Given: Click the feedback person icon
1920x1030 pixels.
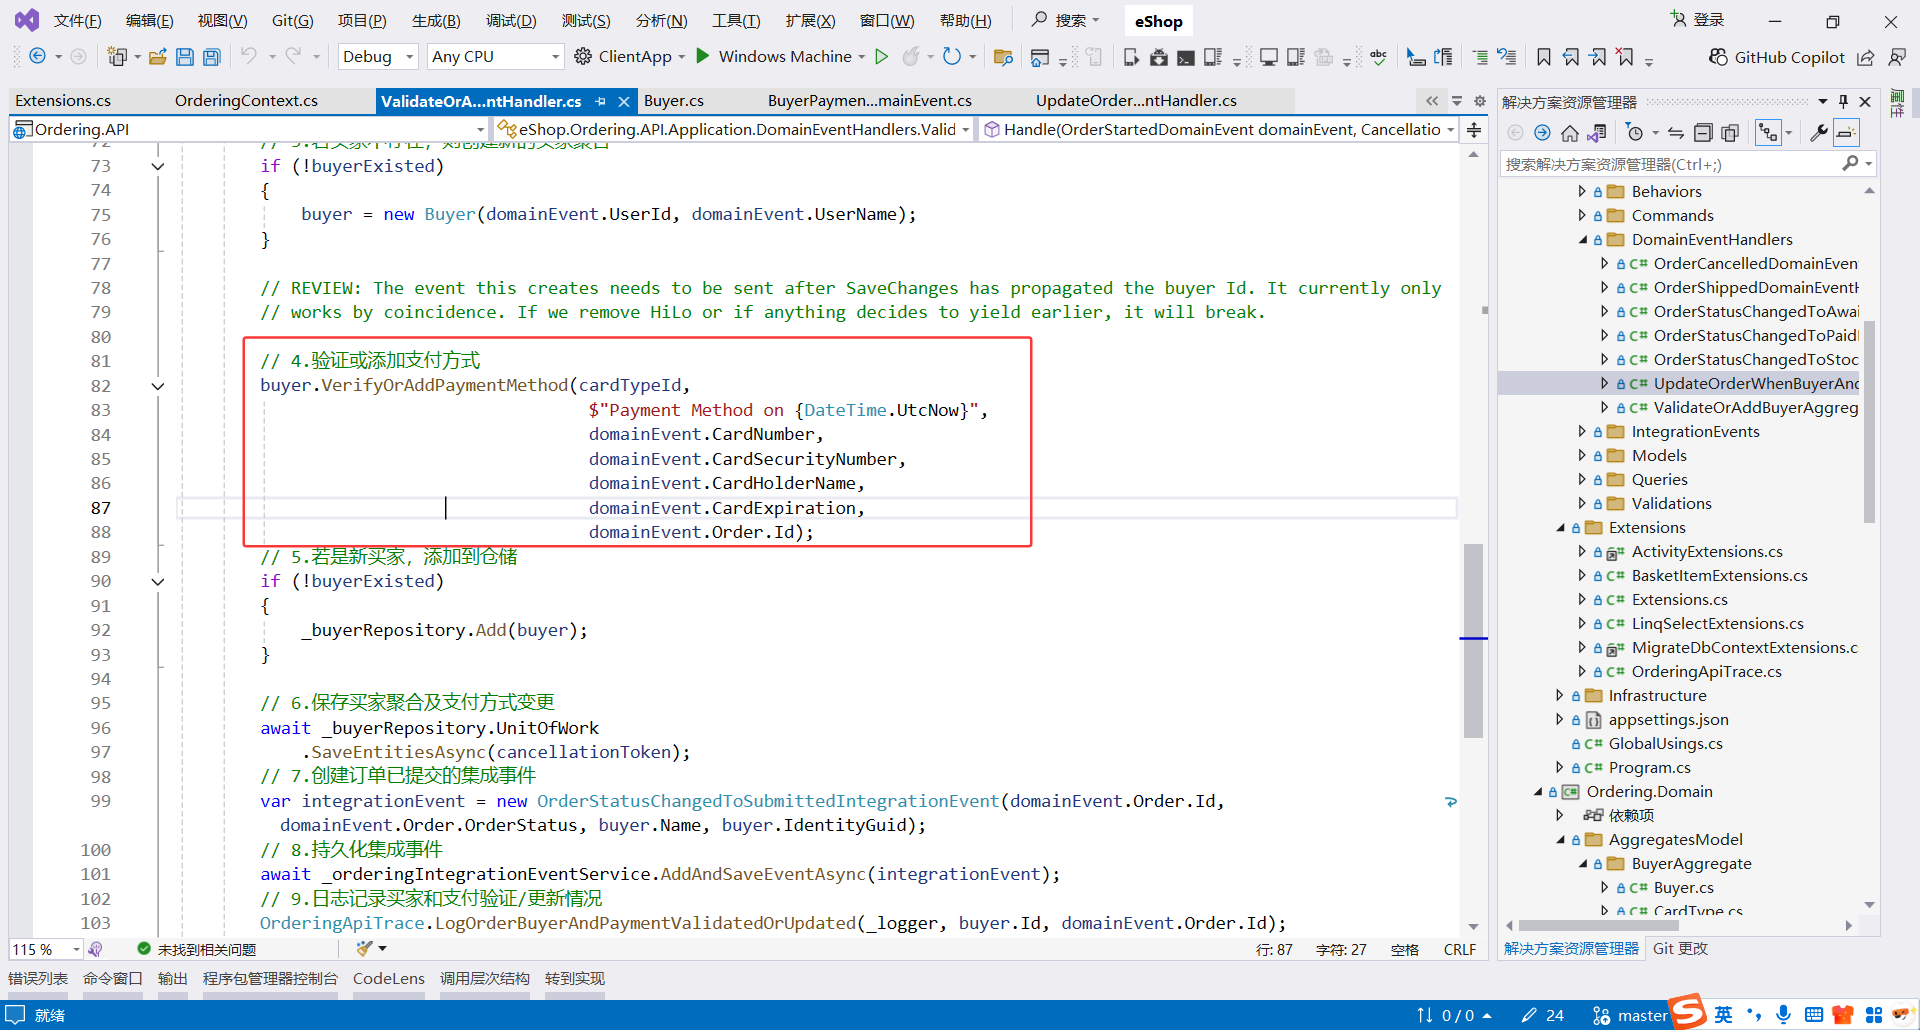Looking at the screenshot, I should coord(1896,57).
